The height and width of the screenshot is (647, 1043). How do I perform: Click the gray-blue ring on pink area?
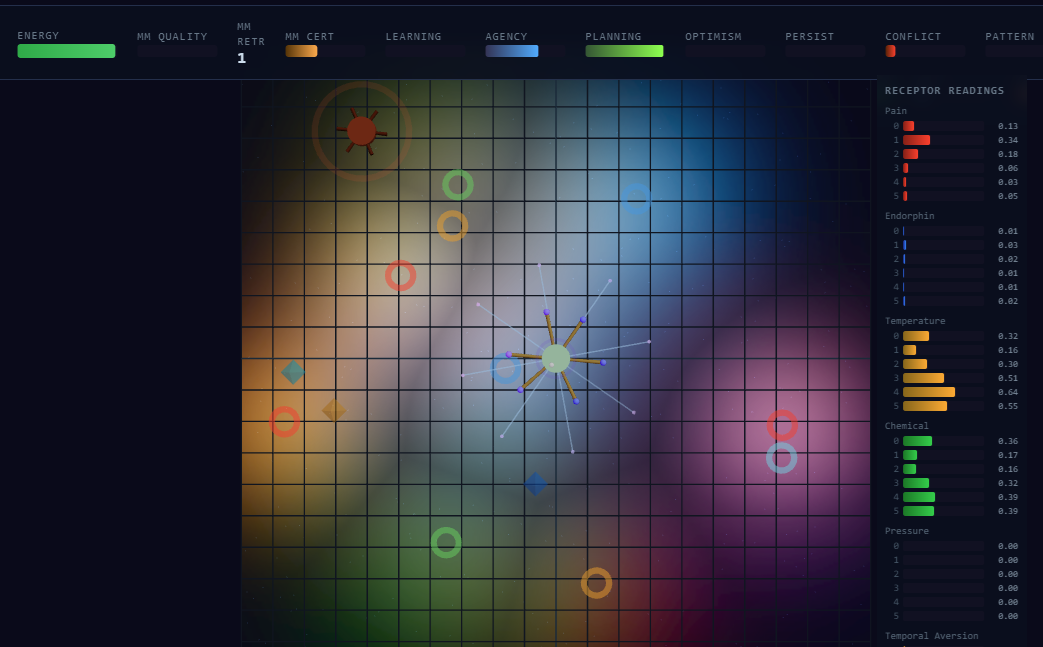[782, 458]
